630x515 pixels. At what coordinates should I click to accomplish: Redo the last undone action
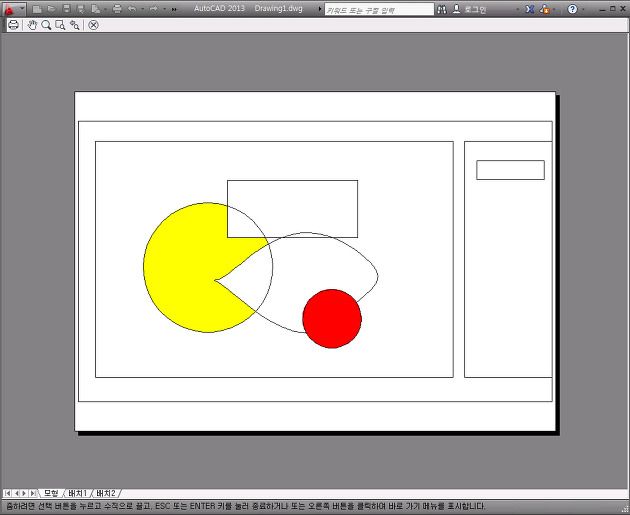153,8
